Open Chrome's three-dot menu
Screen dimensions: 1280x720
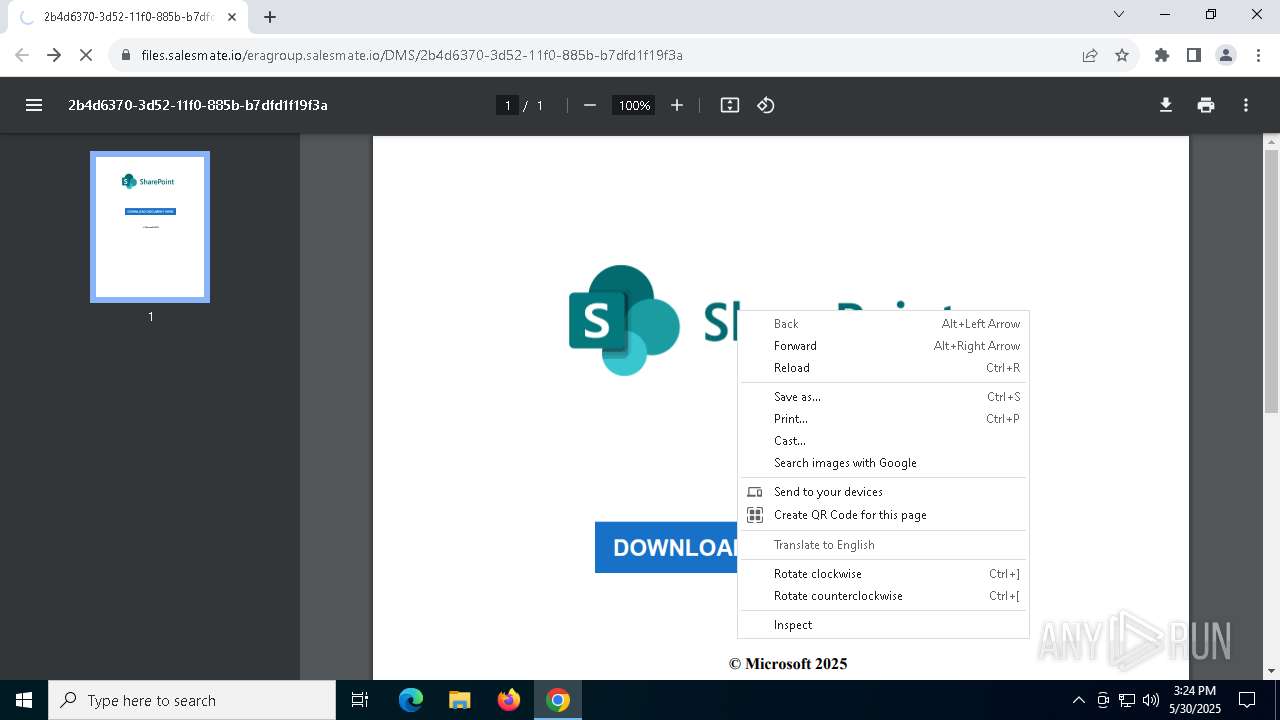(1258, 55)
